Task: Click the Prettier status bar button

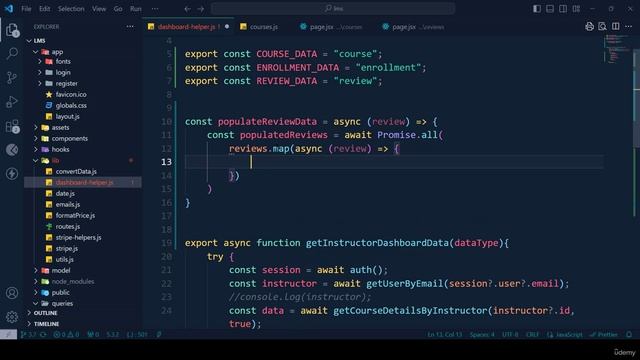Action: pos(604,334)
